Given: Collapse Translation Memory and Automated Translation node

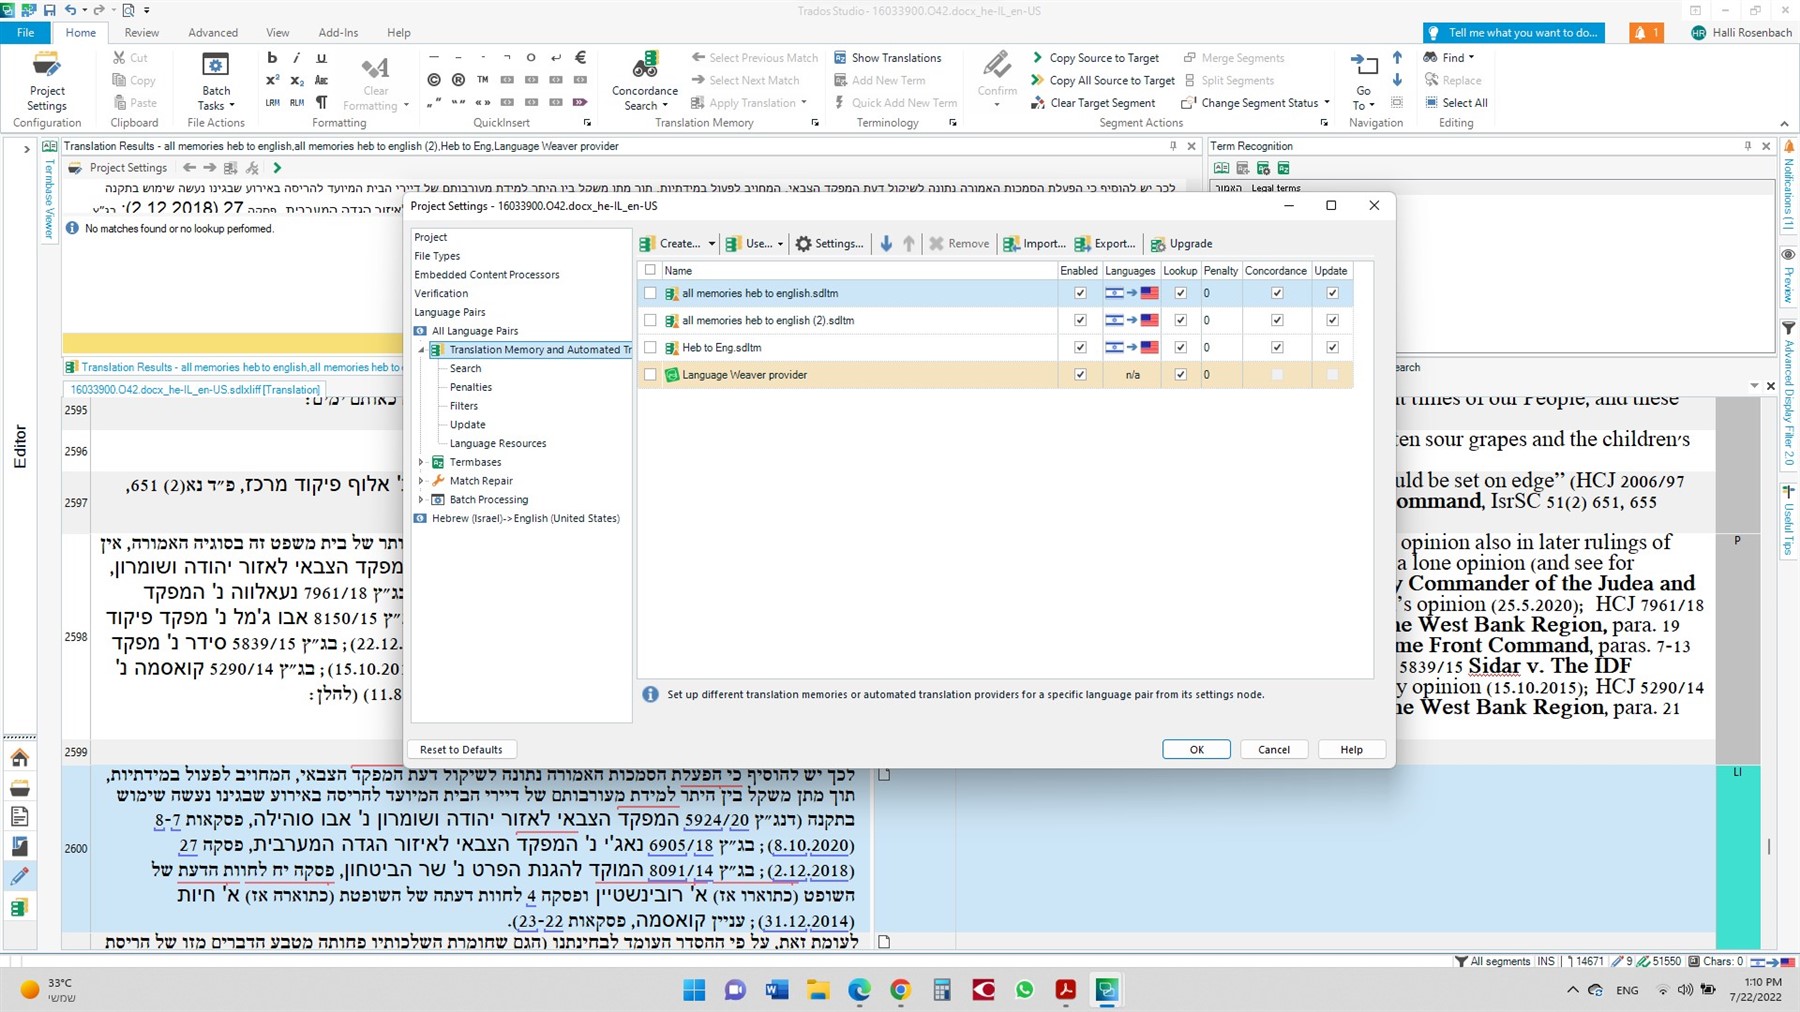Looking at the screenshot, I should pyautogui.click(x=421, y=350).
